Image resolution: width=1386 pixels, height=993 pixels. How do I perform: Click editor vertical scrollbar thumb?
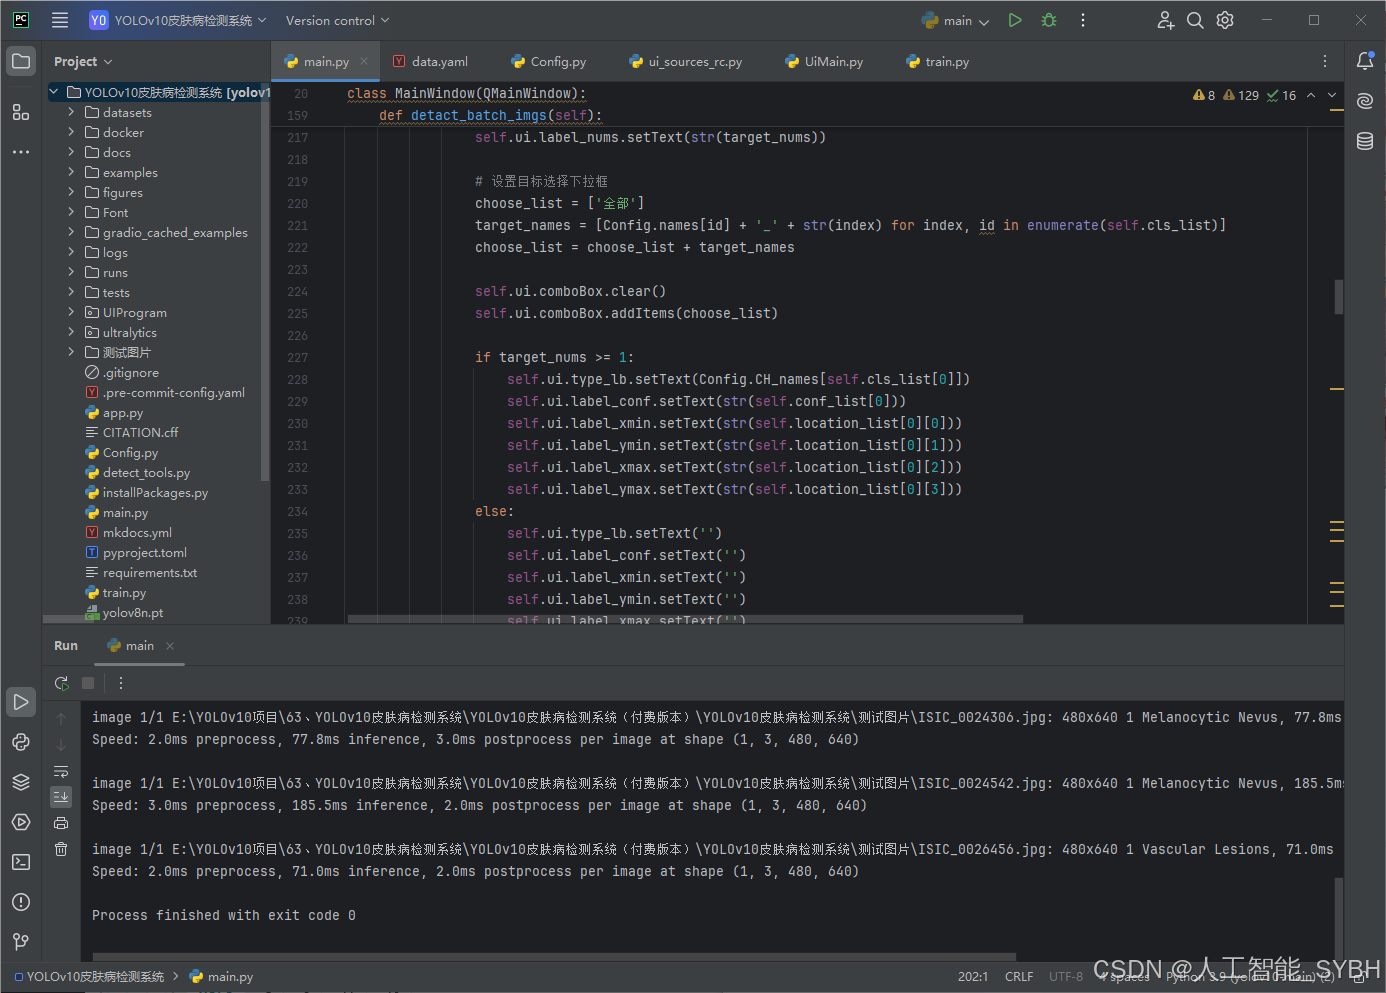[x=1338, y=298]
